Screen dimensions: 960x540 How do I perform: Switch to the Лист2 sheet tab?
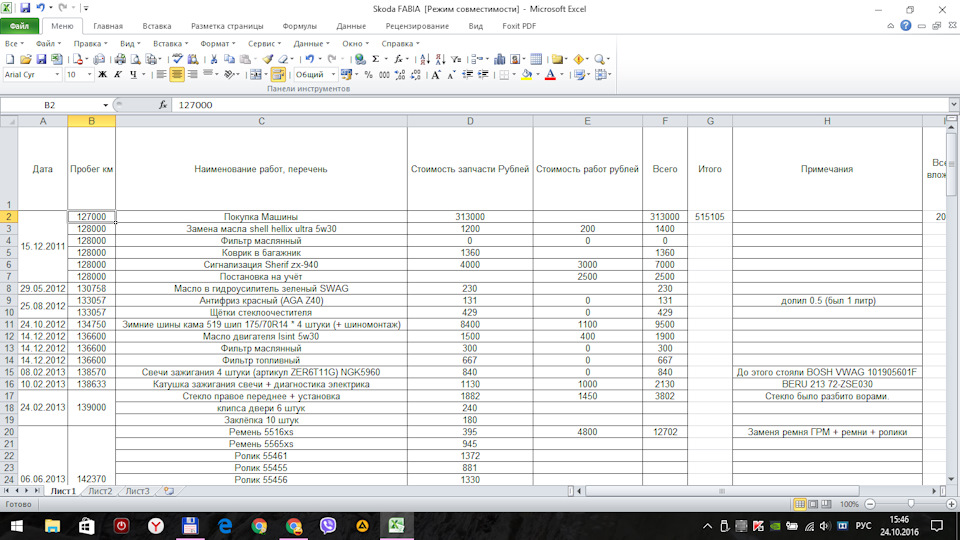pos(100,491)
